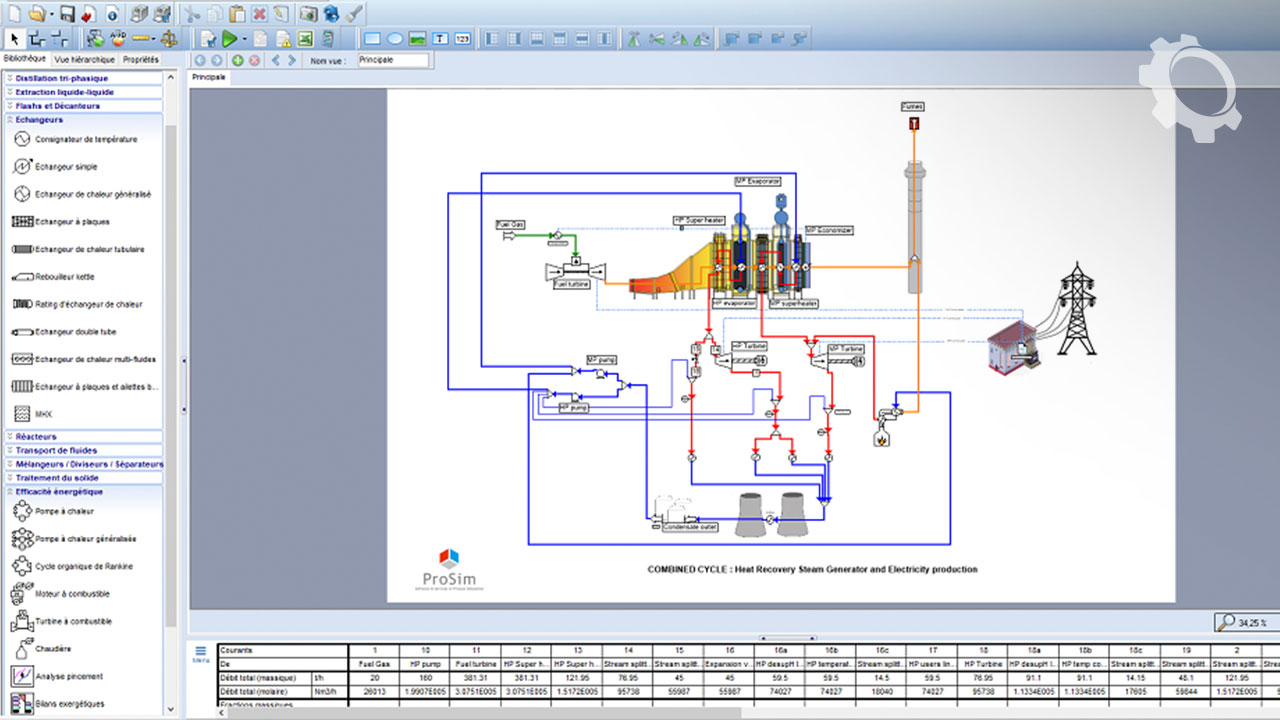This screenshot has height=720, width=1280.
Task: Select the arrow pointer tool
Action: coord(14,39)
